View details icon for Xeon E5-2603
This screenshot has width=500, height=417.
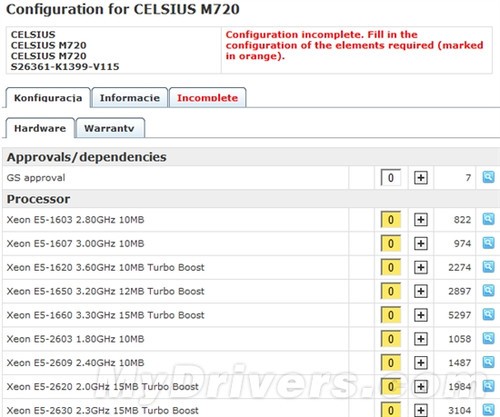click(x=488, y=338)
